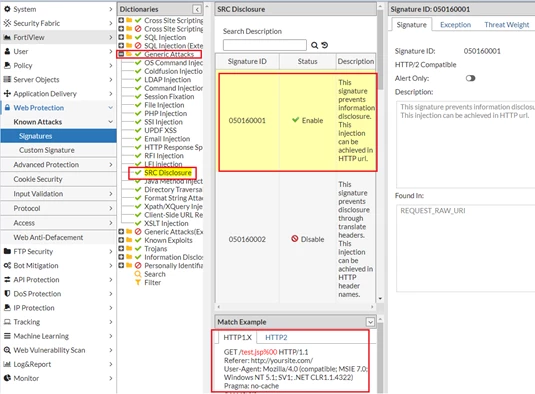The image size is (535, 394).
Task: Click the Security Fabric icon
Action: click(x=7, y=23)
